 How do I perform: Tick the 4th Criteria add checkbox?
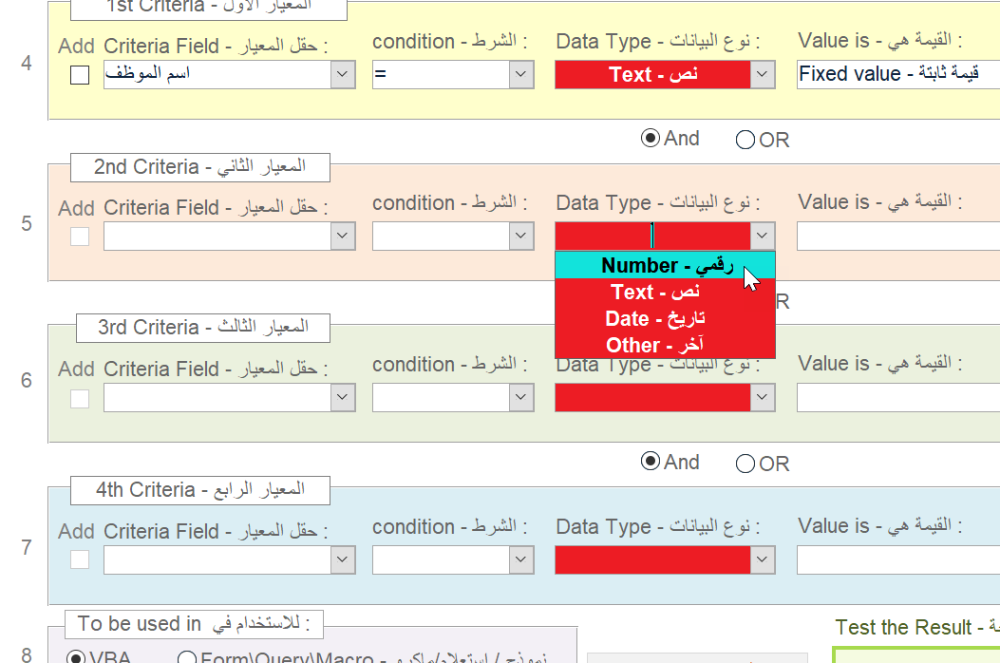80,560
